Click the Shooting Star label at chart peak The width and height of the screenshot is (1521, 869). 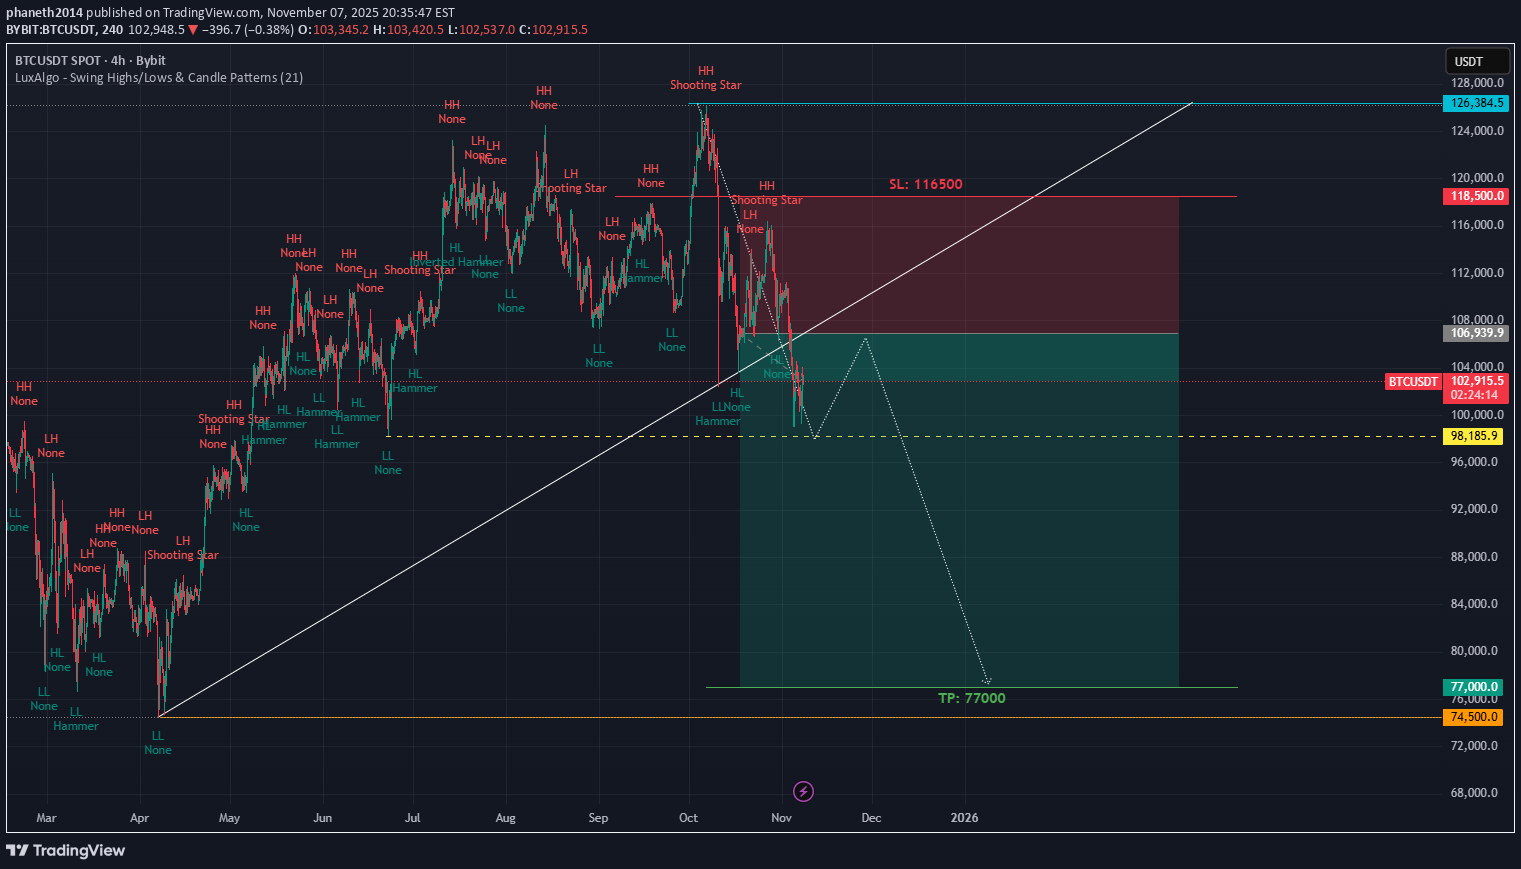(x=705, y=85)
